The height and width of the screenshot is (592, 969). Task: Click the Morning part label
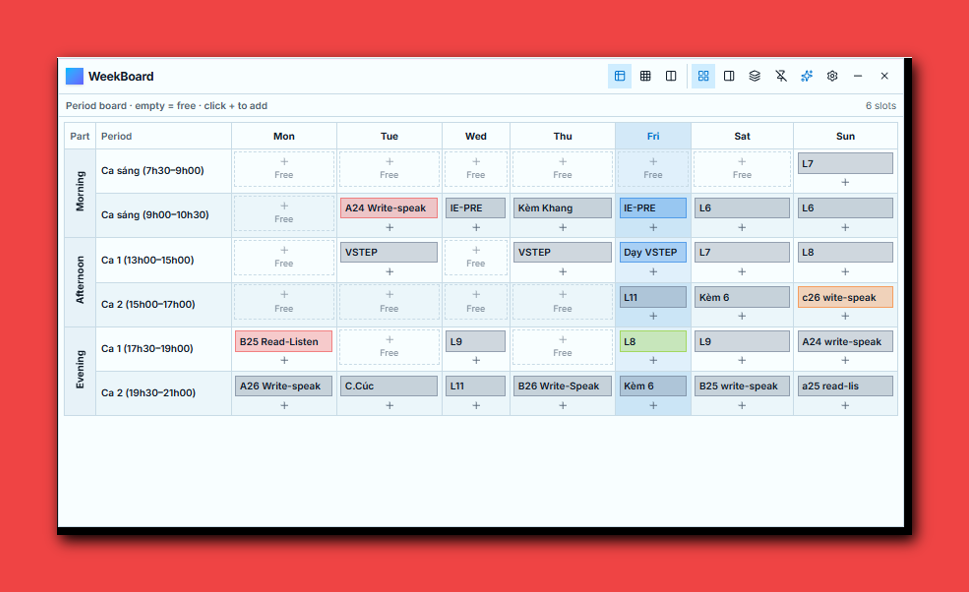coord(80,192)
